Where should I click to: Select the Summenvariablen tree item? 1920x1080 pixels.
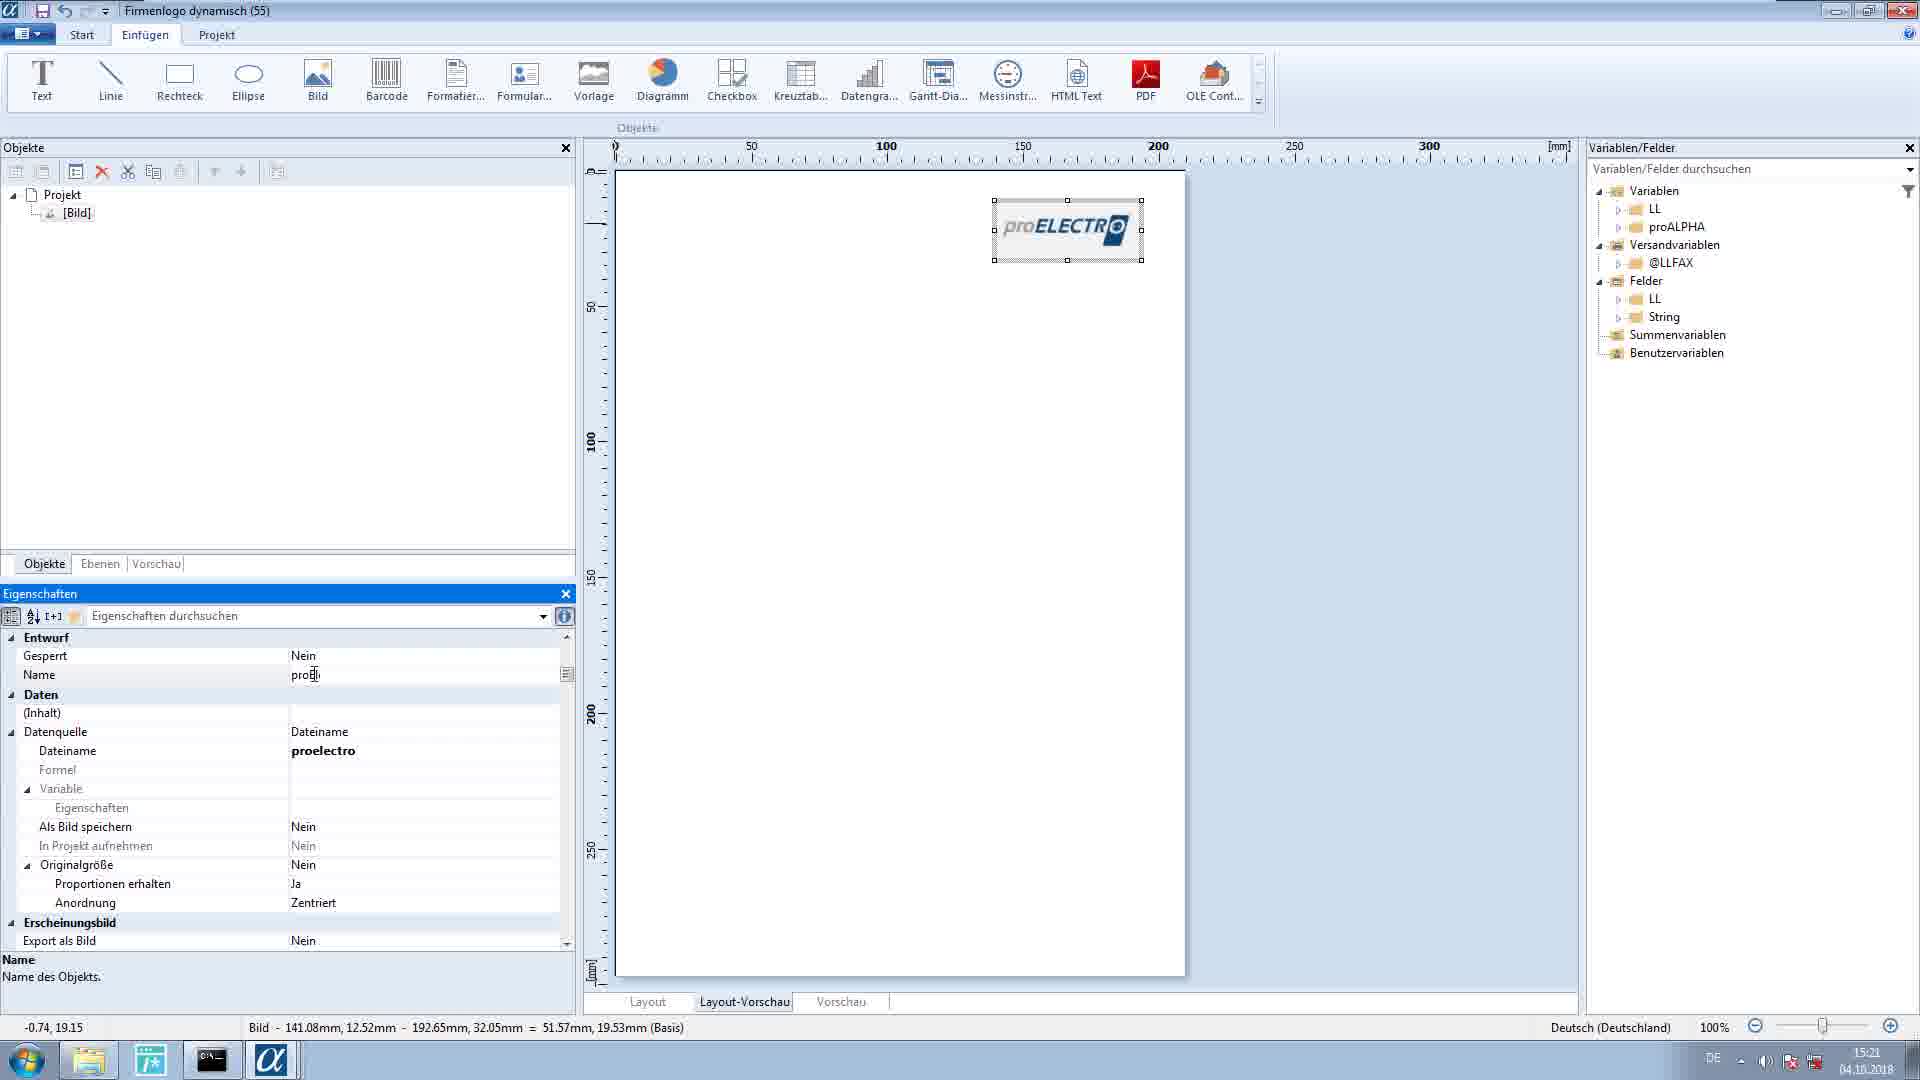tap(1677, 335)
